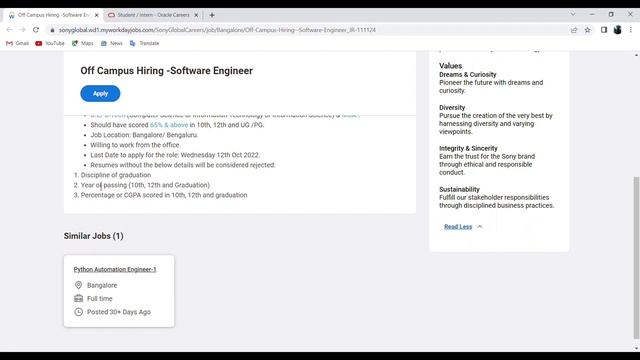Screen dimensions: 640x360
Task: Click the Sustainability heading
Action: point(460,189)
